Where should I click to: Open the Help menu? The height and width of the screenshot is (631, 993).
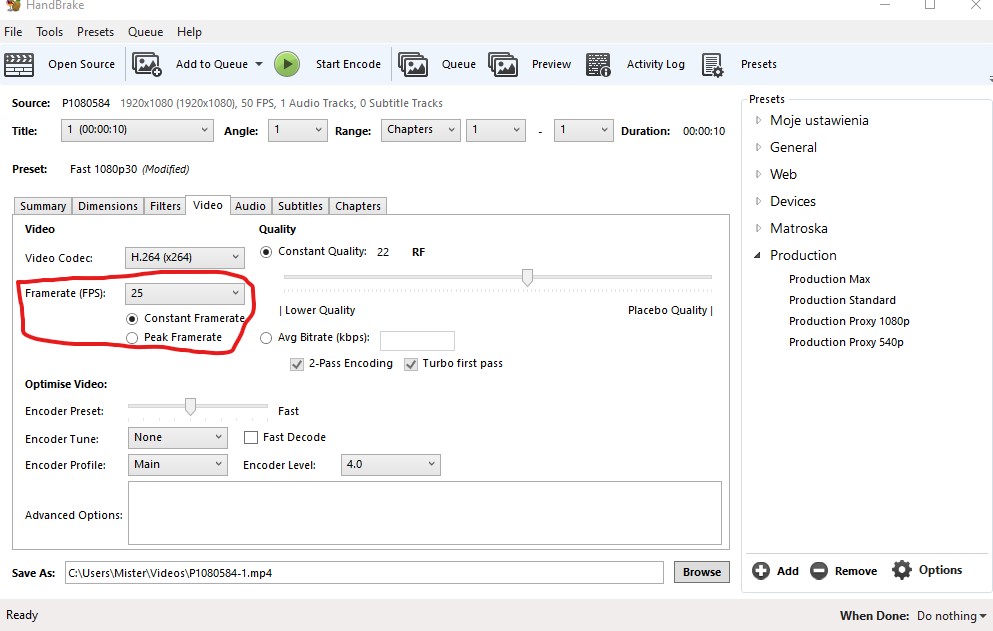(x=189, y=32)
